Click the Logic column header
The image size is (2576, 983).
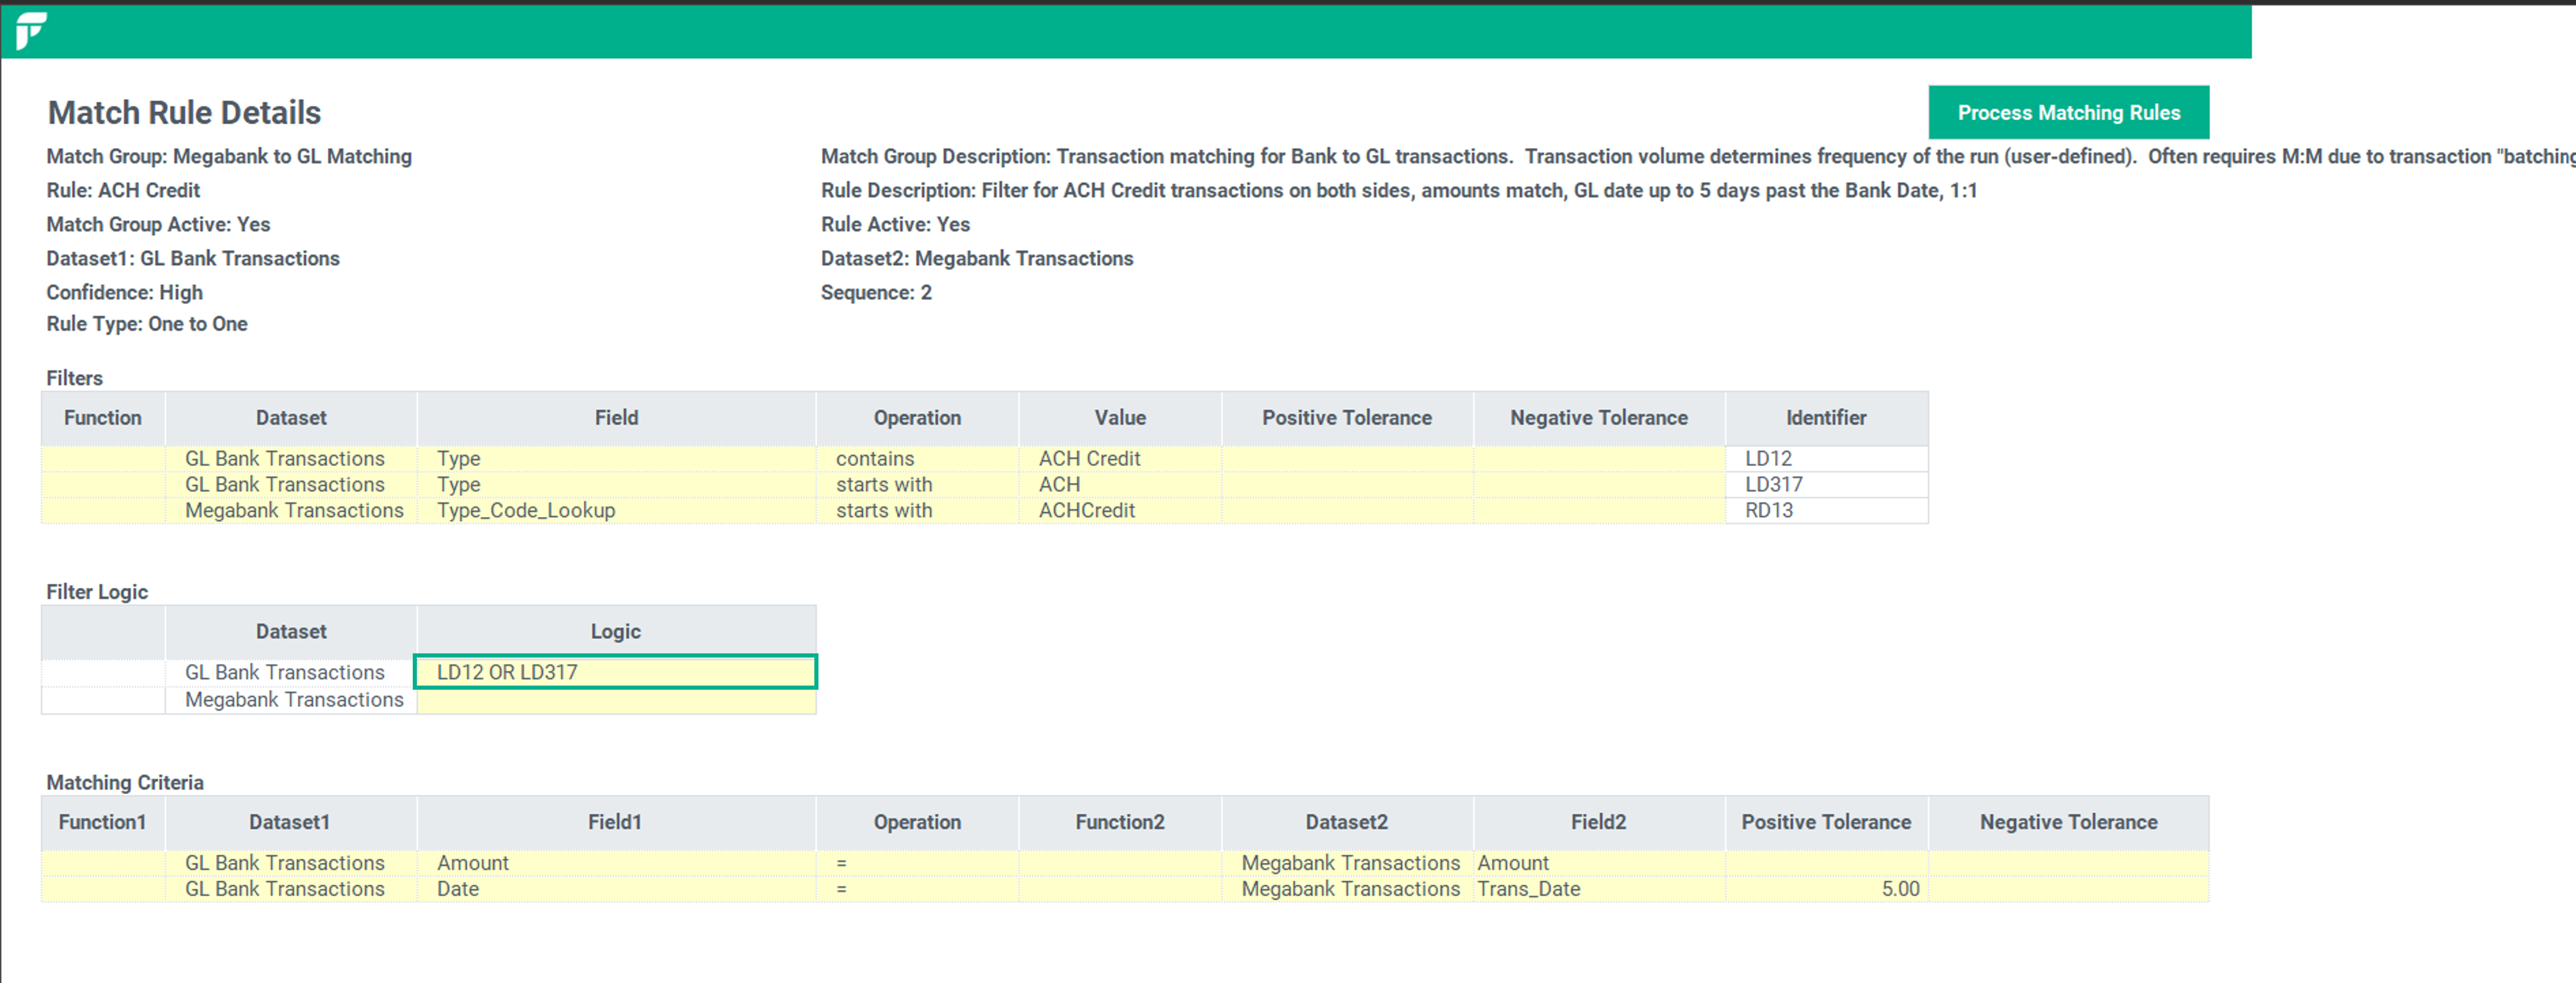pyautogui.click(x=615, y=631)
